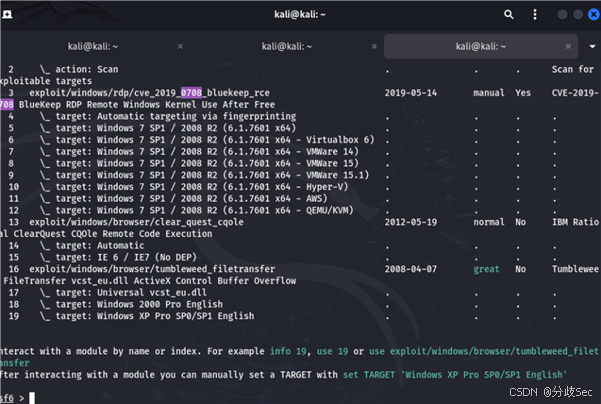
Task: Select the VMWare 15.1 target row
Action: (x=212, y=175)
